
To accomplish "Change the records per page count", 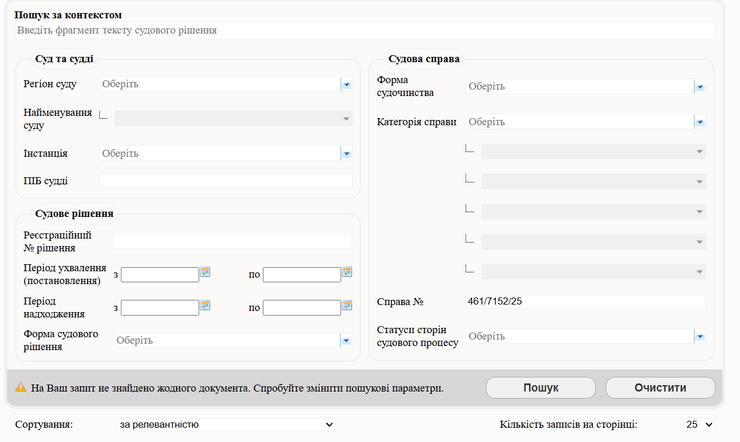I will tap(700, 425).
